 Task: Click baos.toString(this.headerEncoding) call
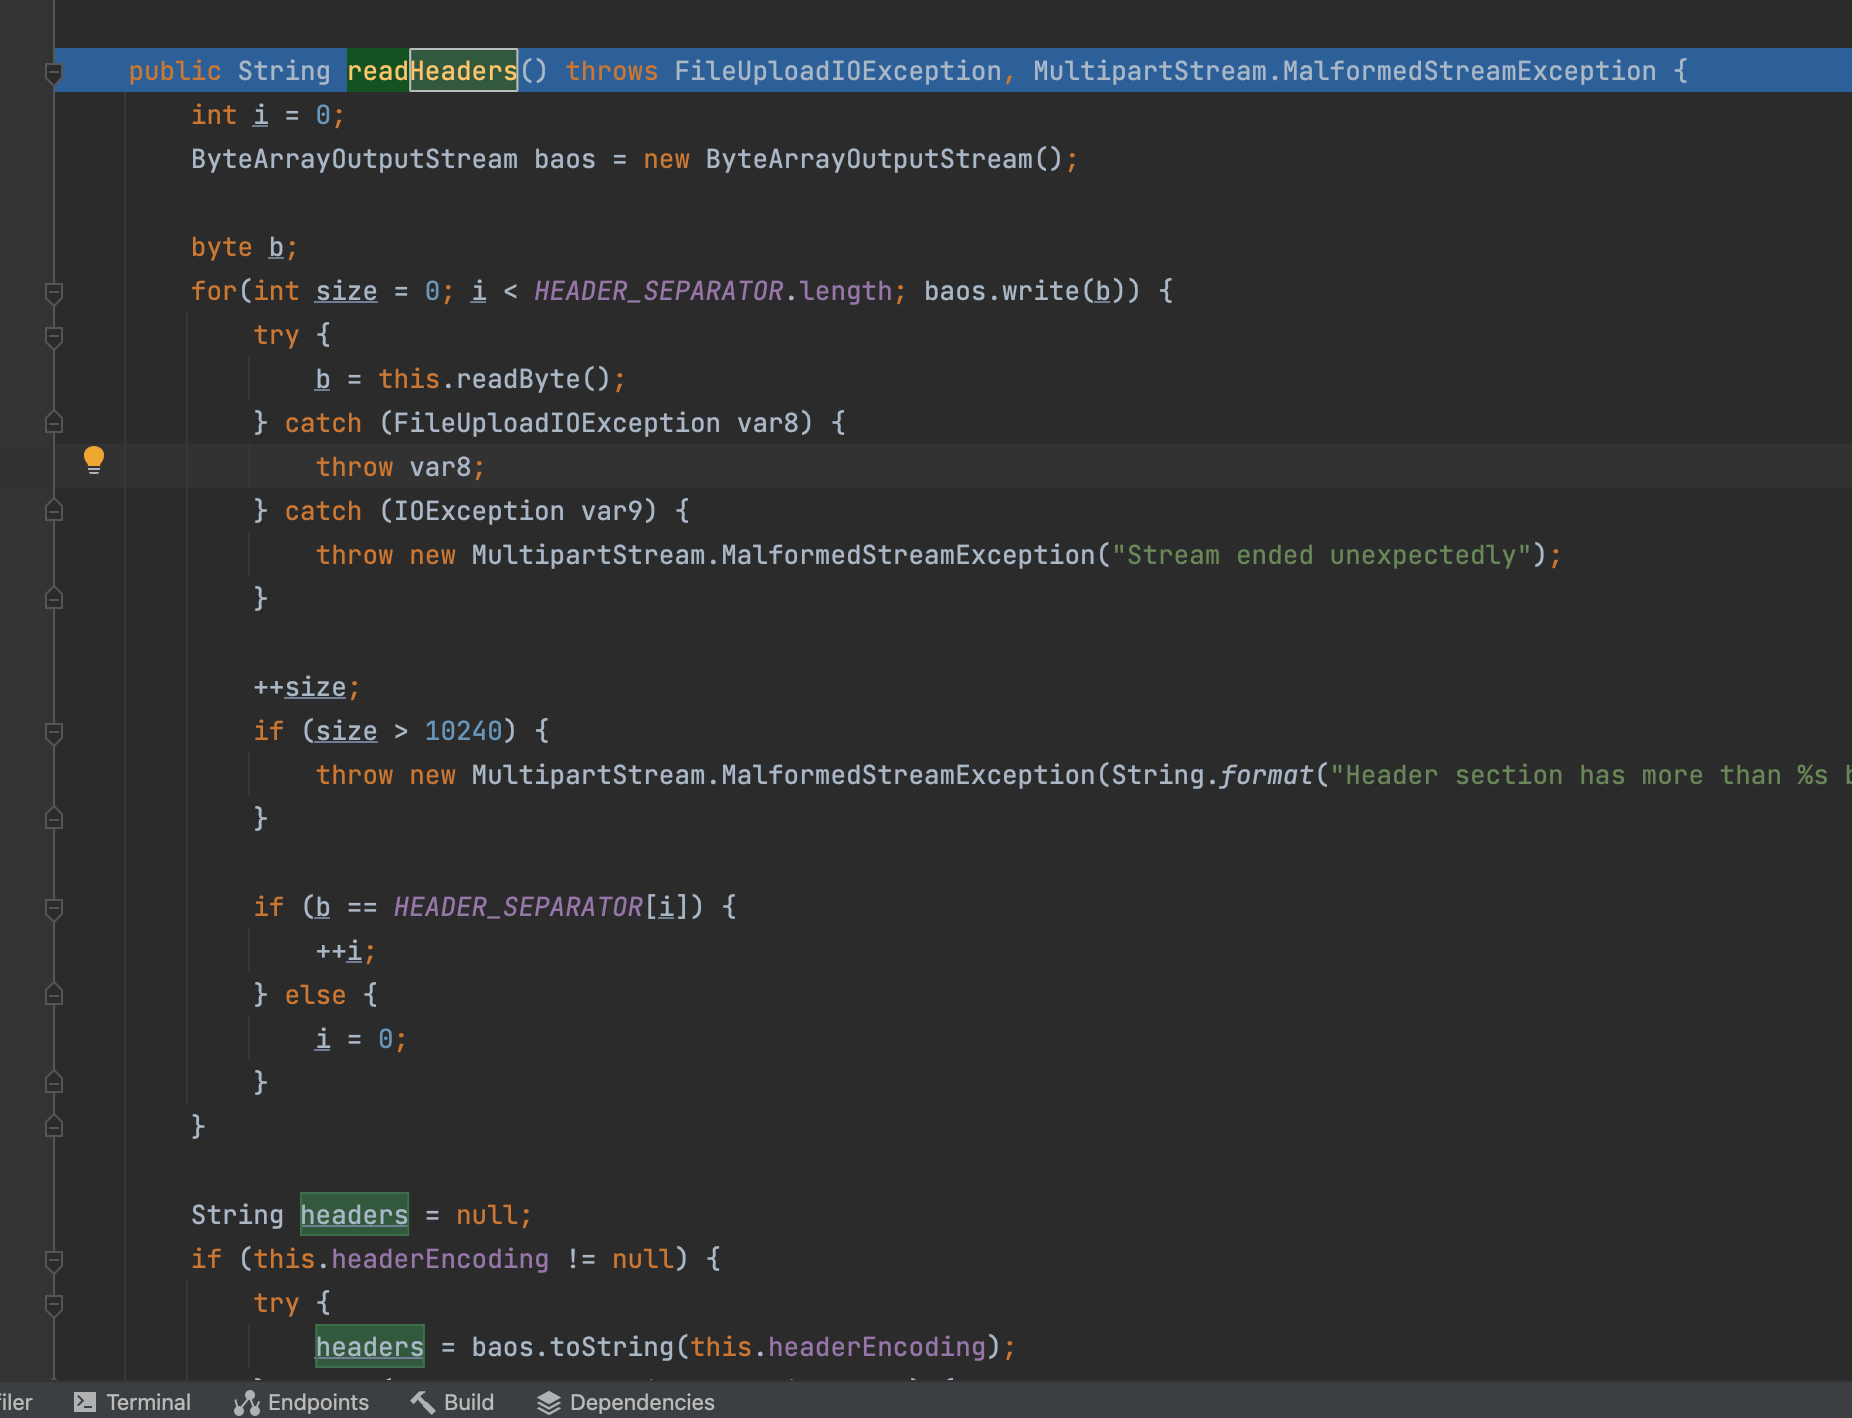point(735,1347)
